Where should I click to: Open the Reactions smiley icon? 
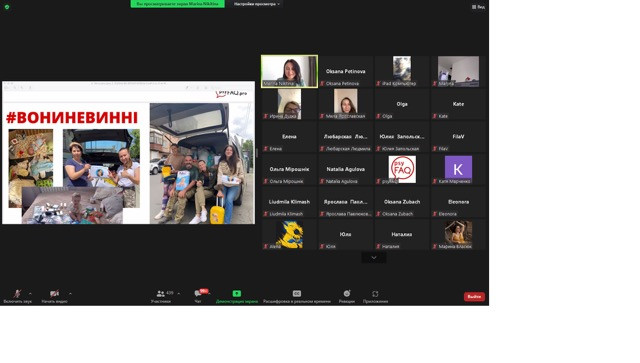(347, 294)
